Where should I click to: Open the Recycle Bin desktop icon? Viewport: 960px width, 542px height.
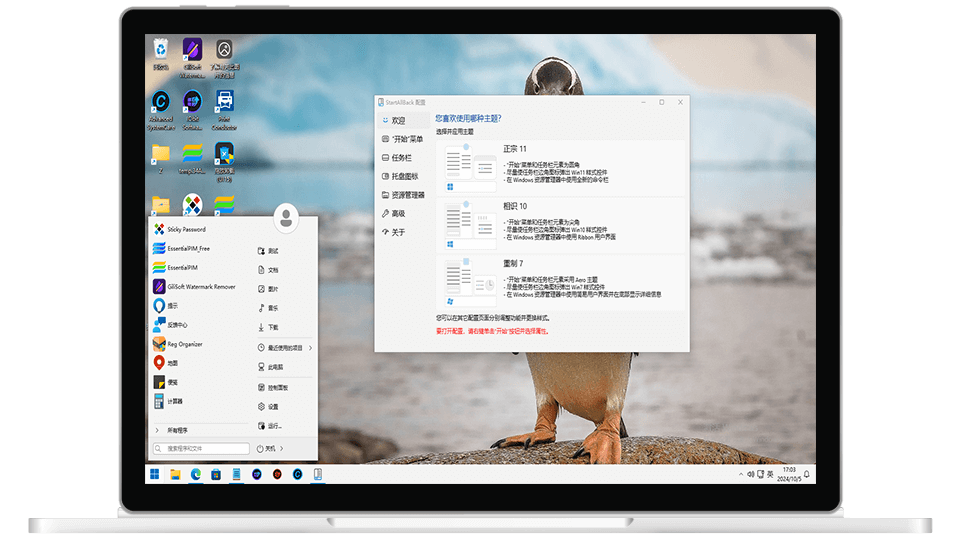160,50
